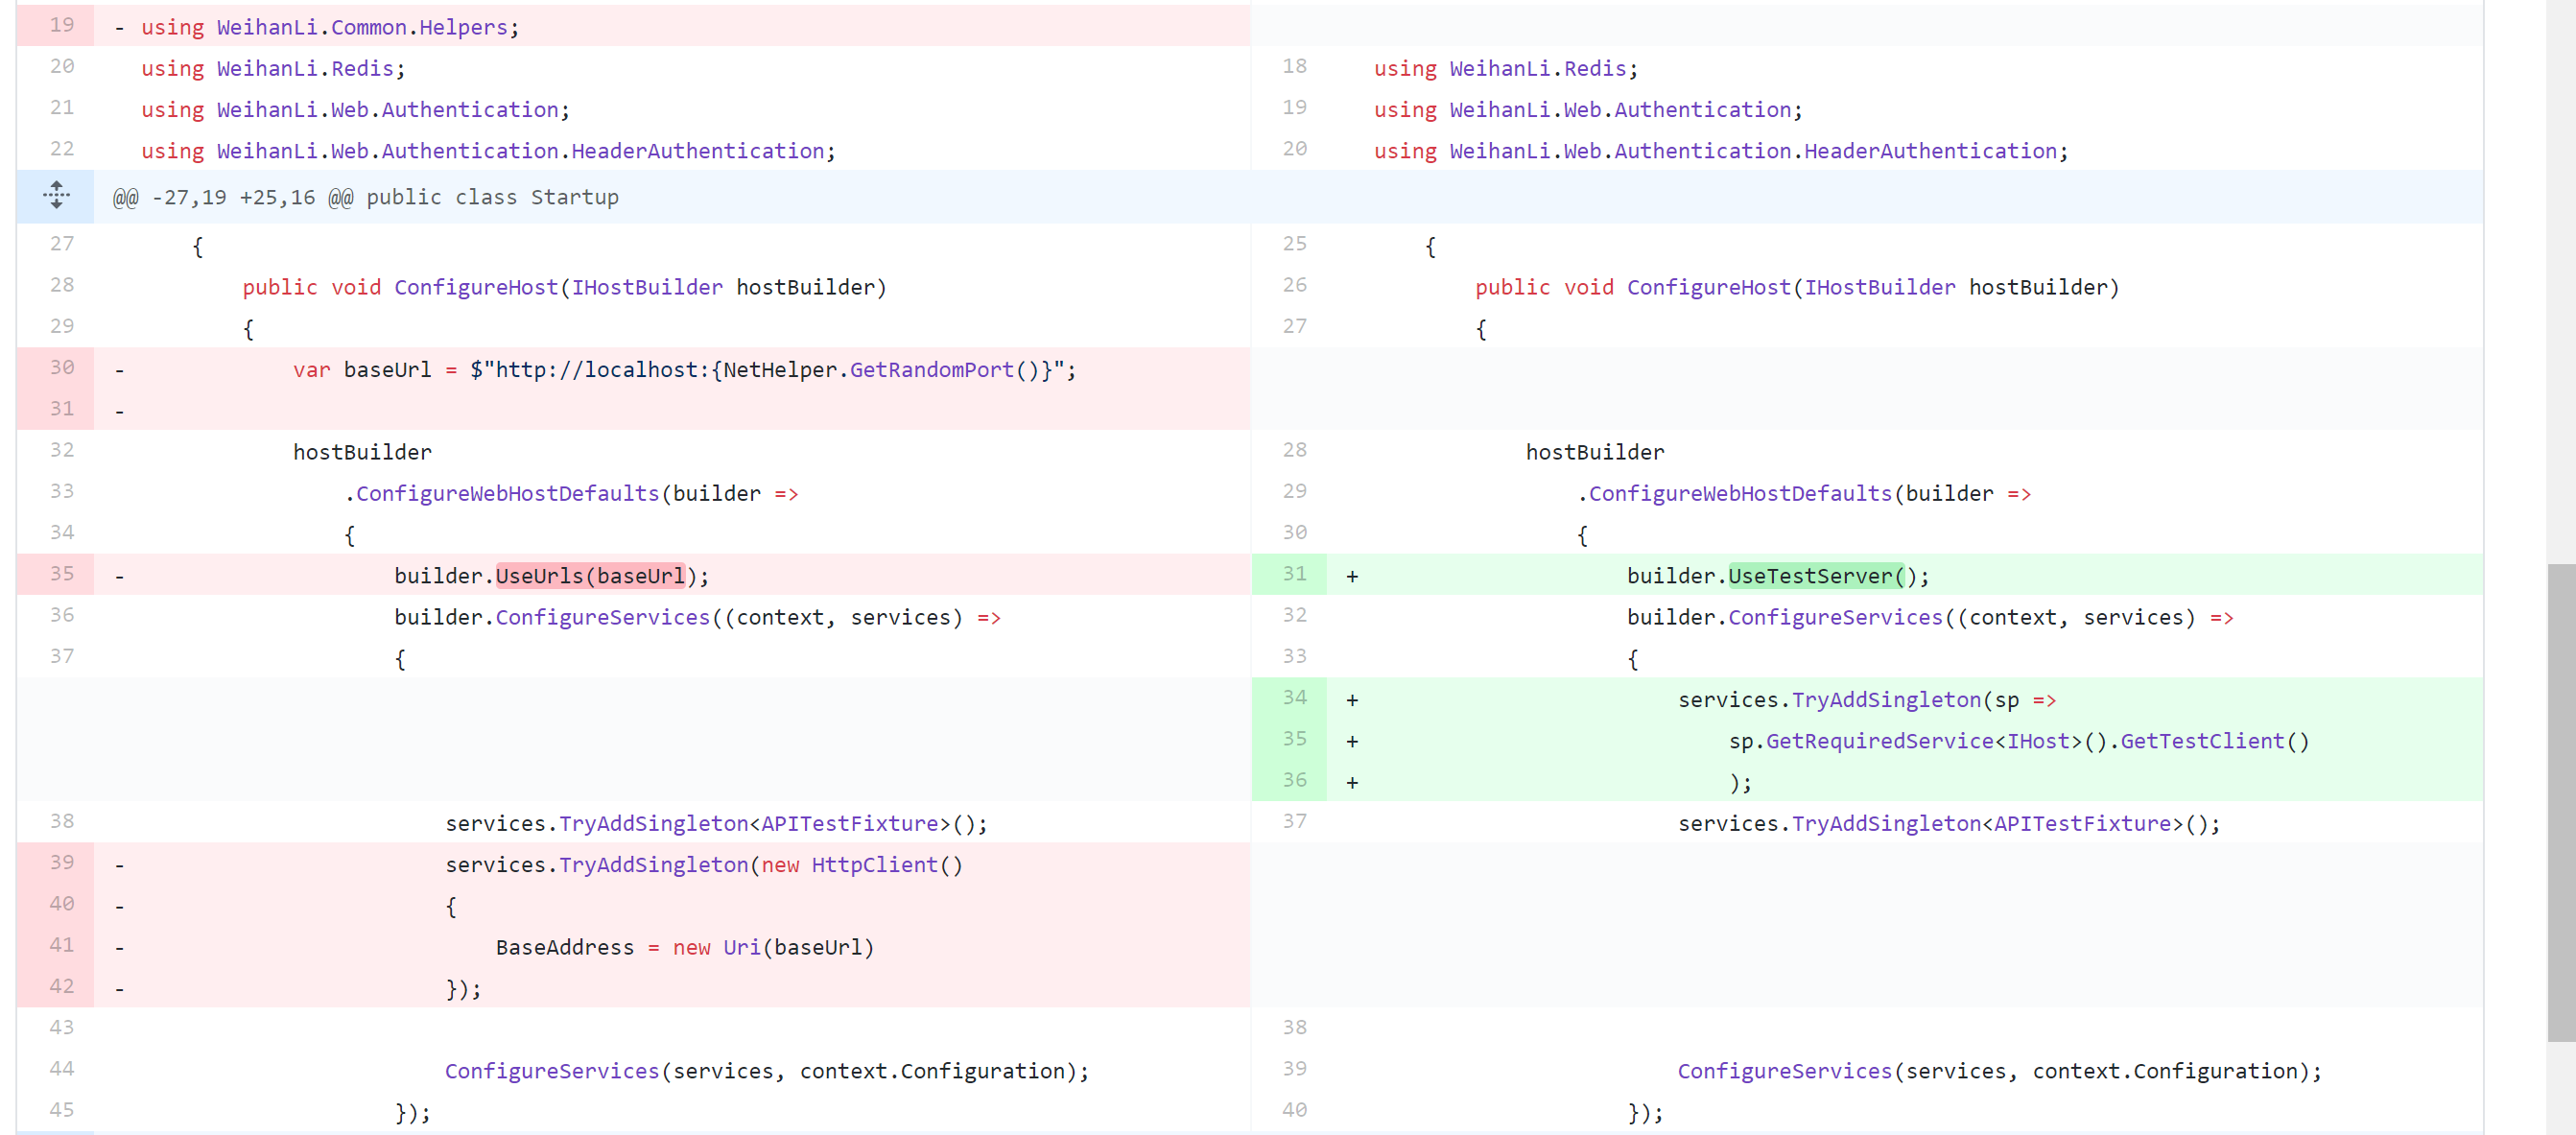Image resolution: width=2576 pixels, height=1135 pixels.
Task: Select the removed using WeihanLi.Common.Helpers line
Action: click(x=330, y=26)
